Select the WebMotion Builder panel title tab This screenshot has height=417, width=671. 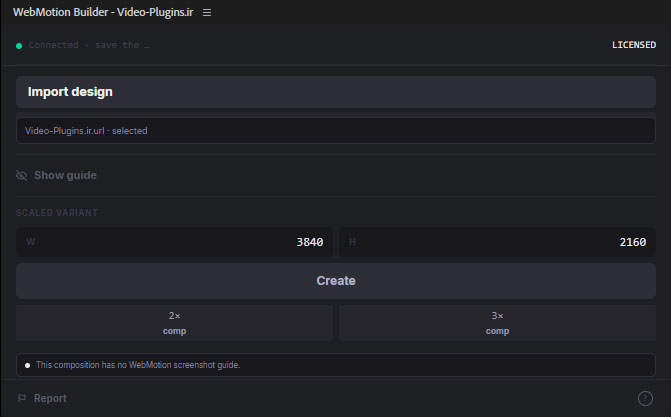(x=103, y=12)
